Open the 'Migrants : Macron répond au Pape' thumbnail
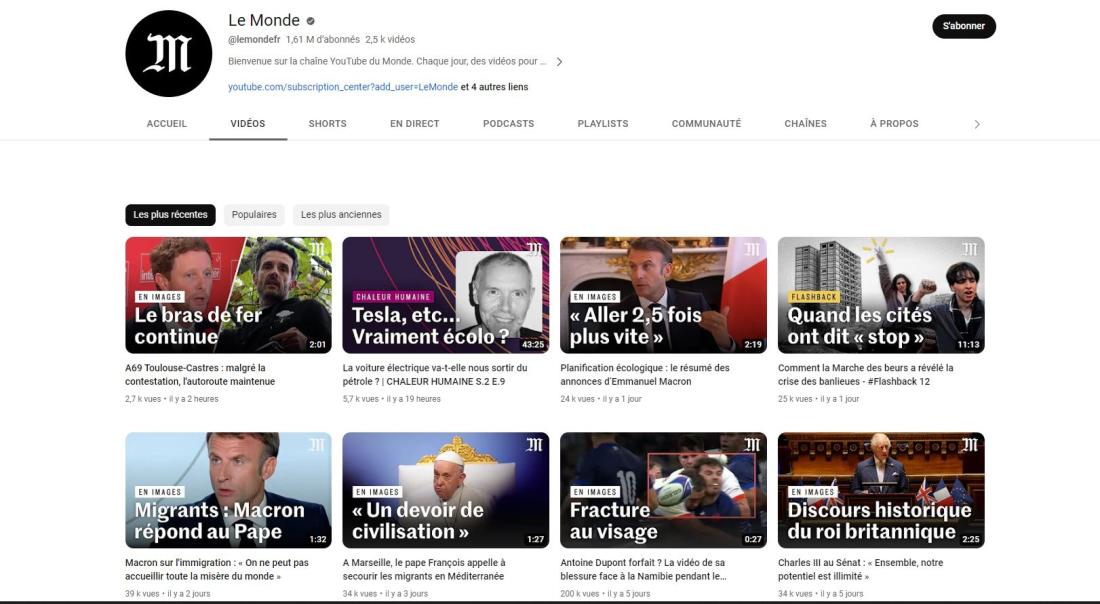The image size is (1100, 604). (x=228, y=490)
